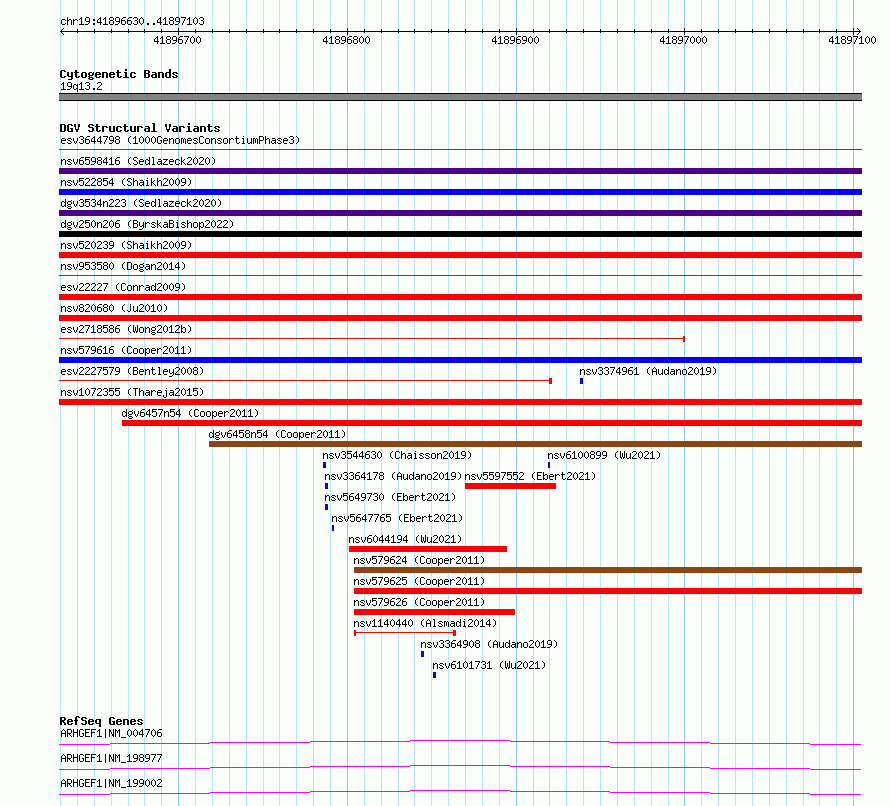The width and height of the screenshot is (890, 806).
Task: Click the dgv250n206 (ByrskaBishop2022) black bar
Action: click(x=460, y=234)
